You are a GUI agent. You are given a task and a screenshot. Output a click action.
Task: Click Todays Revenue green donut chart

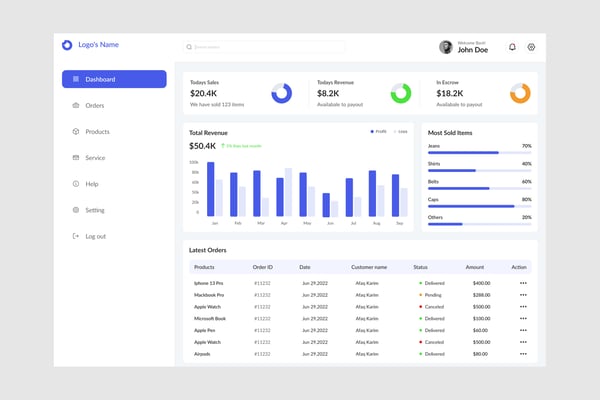point(401,93)
